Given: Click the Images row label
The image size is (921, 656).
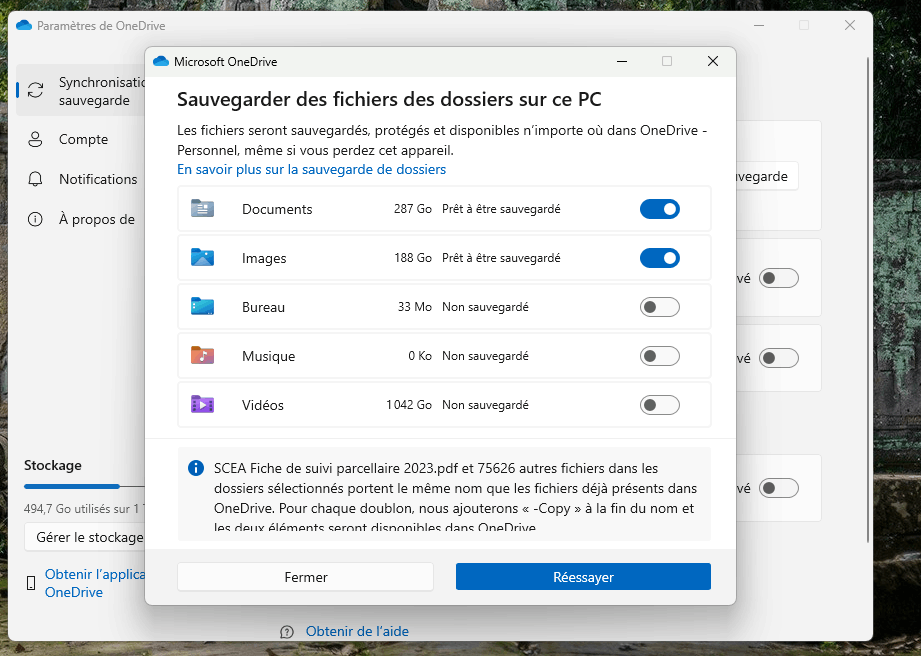Looking at the screenshot, I should [x=264, y=258].
